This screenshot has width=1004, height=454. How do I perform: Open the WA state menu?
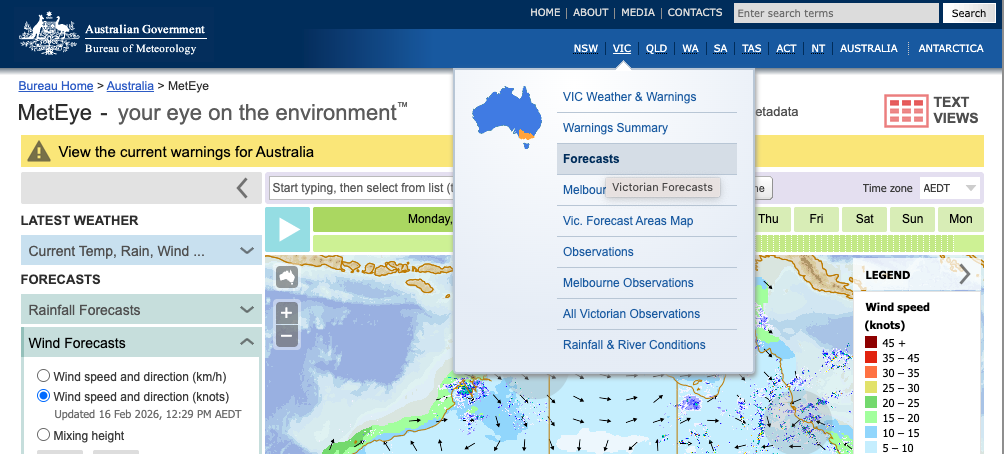click(x=690, y=49)
